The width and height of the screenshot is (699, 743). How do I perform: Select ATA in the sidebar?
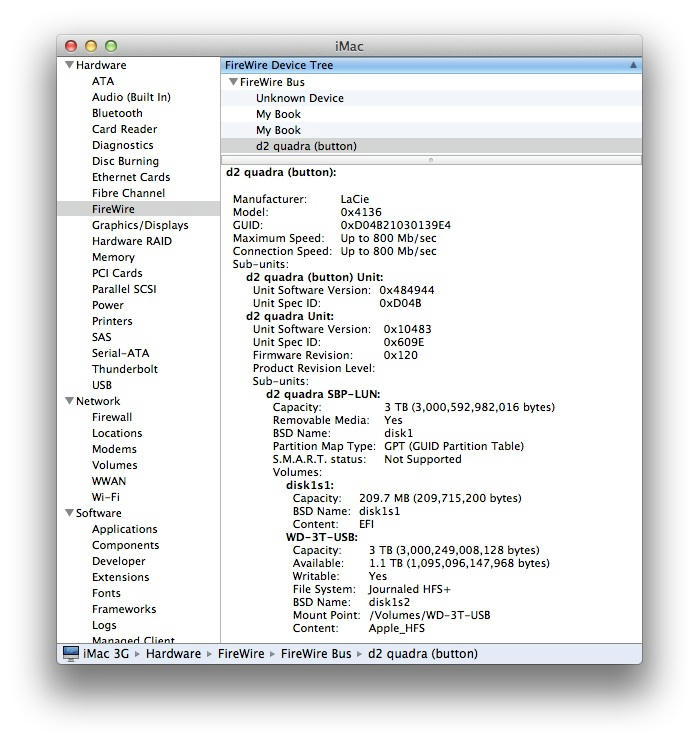[x=103, y=81]
